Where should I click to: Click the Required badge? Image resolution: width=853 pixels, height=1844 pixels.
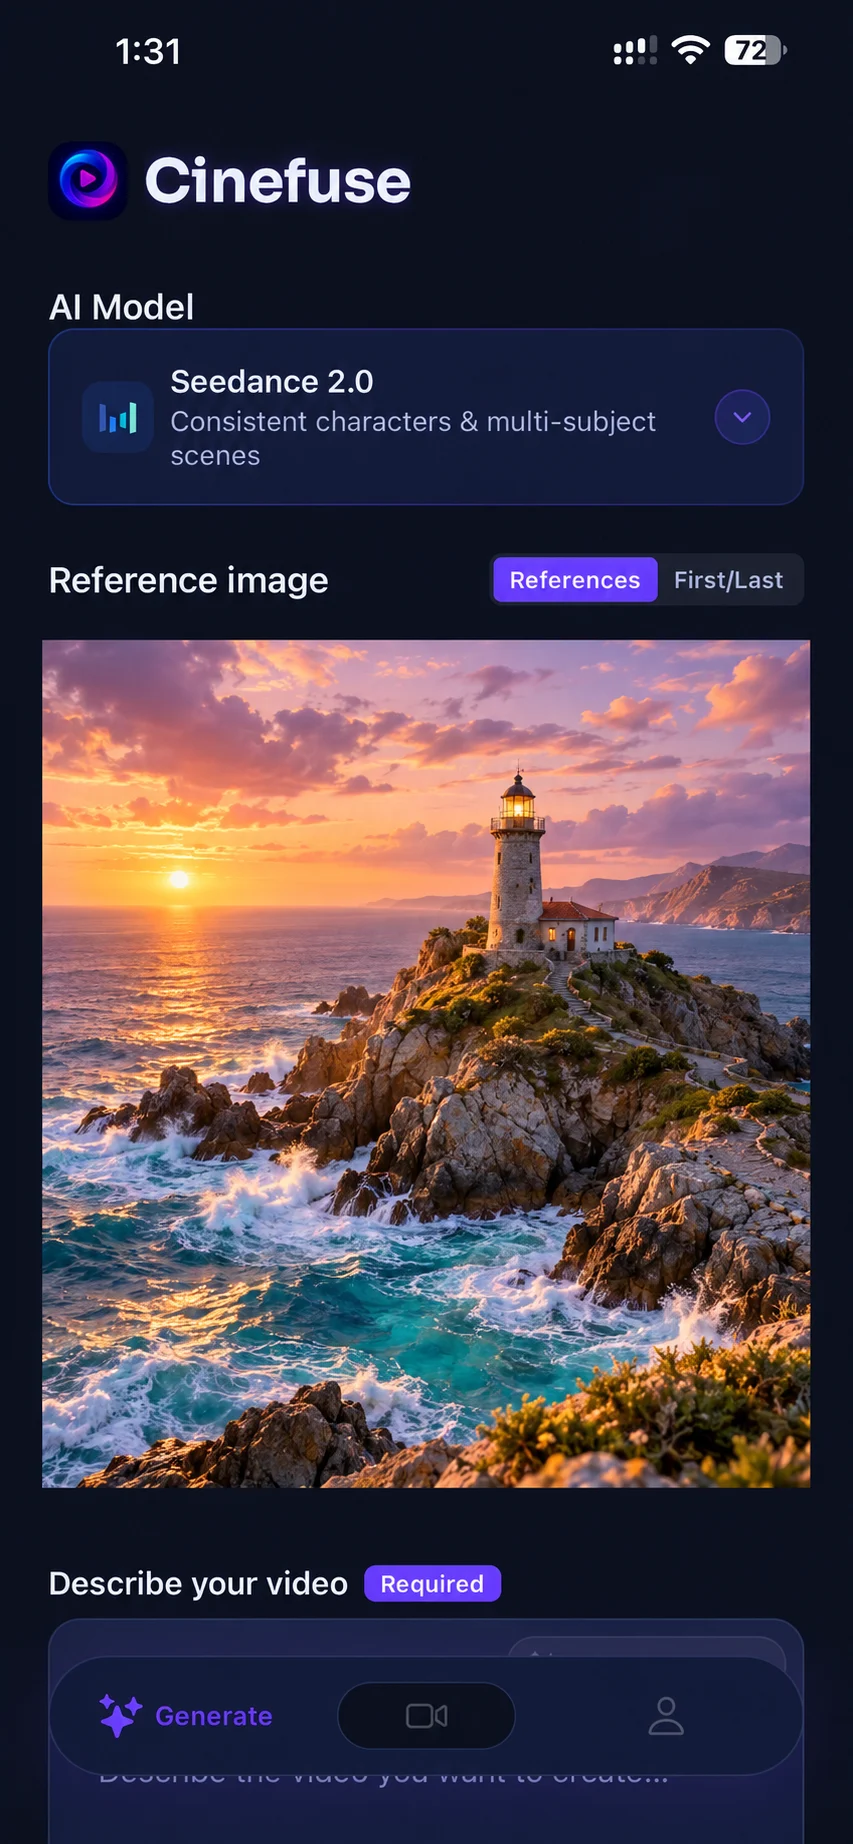[432, 1584]
